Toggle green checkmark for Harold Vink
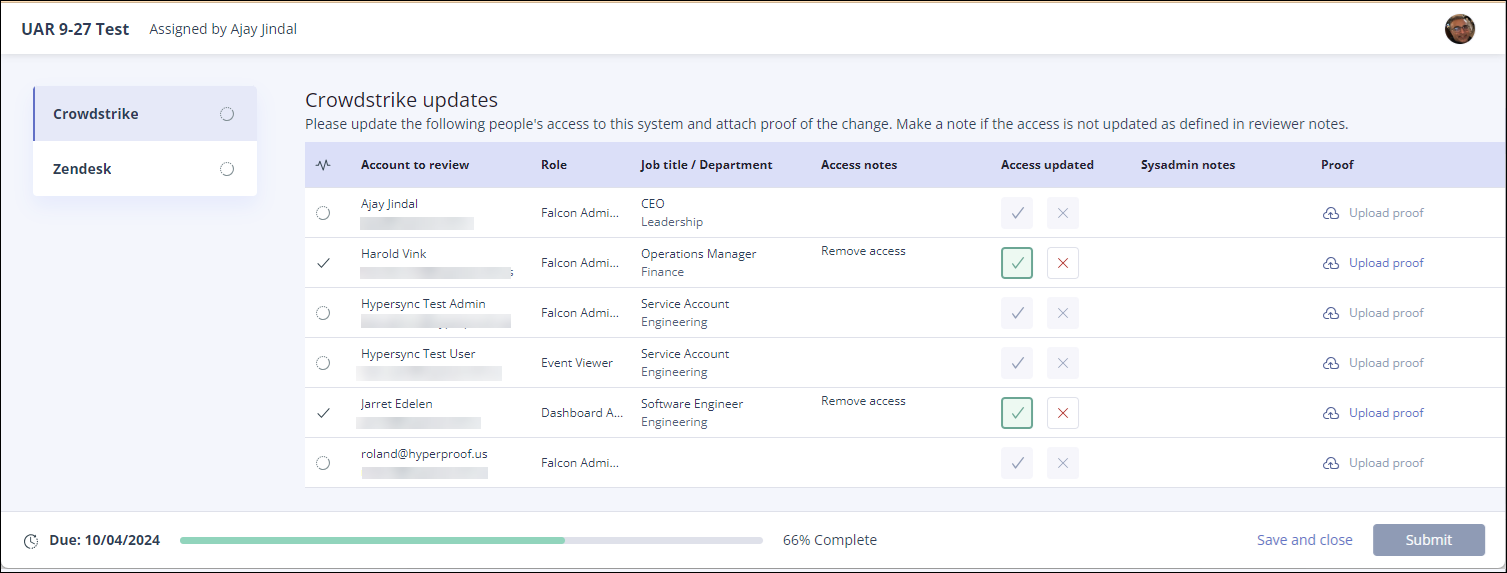Viewport: 1507px width, 573px height. tap(1017, 263)
